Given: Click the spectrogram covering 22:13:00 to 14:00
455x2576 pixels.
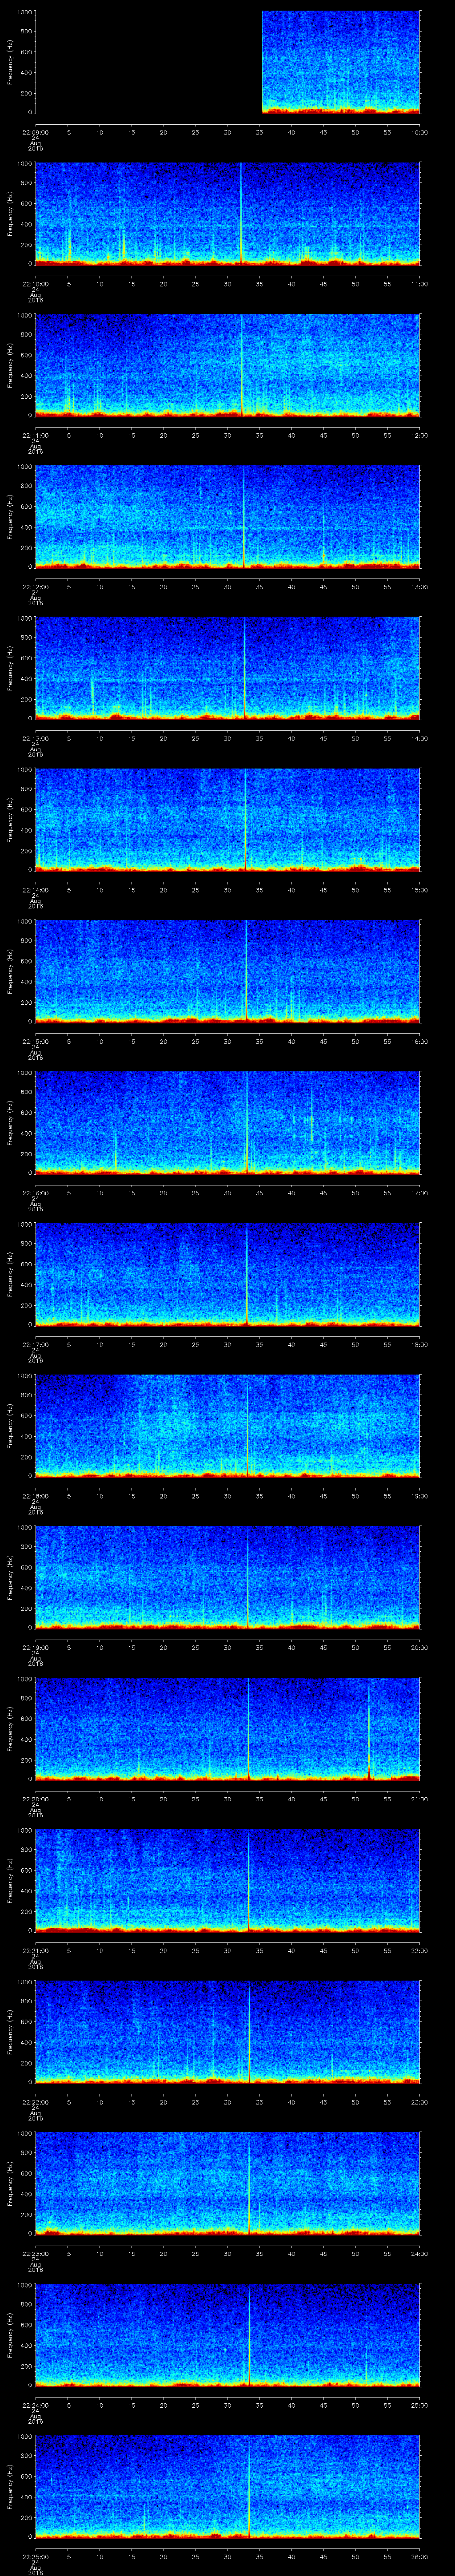Looking at the screenshot, I should tap(228, 668).
